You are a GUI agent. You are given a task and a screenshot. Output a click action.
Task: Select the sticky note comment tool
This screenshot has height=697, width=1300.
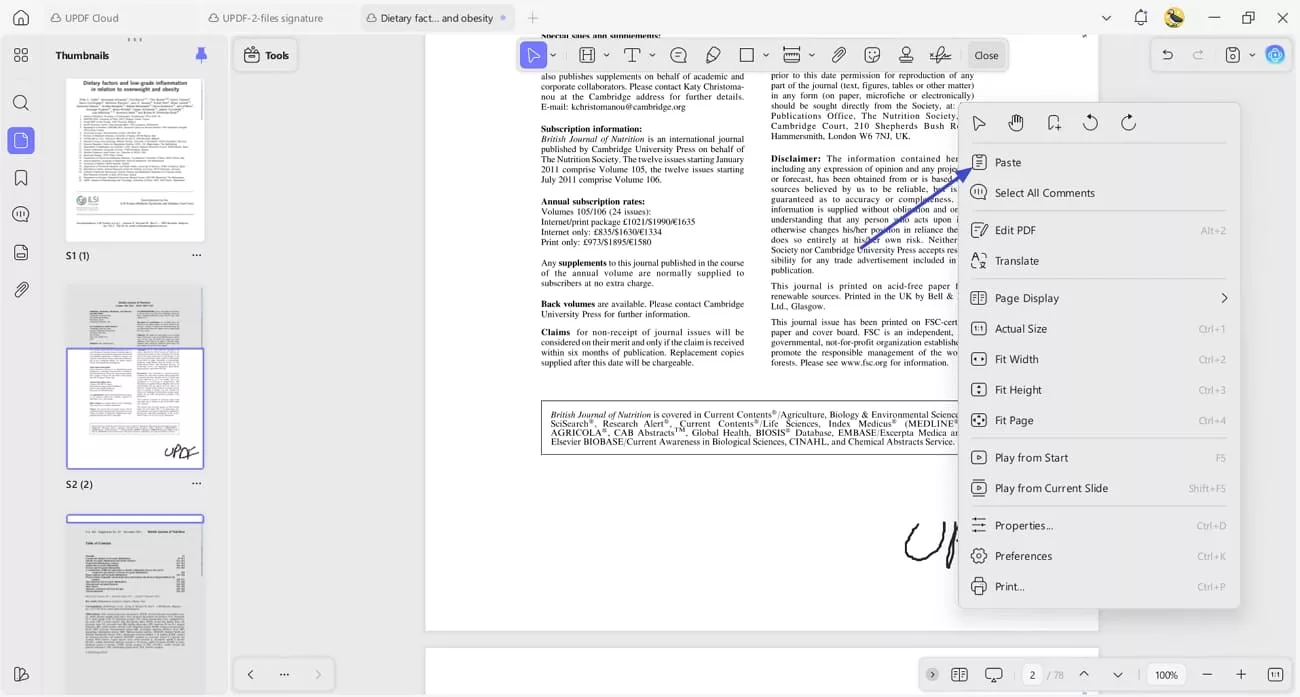click(678, 55)
